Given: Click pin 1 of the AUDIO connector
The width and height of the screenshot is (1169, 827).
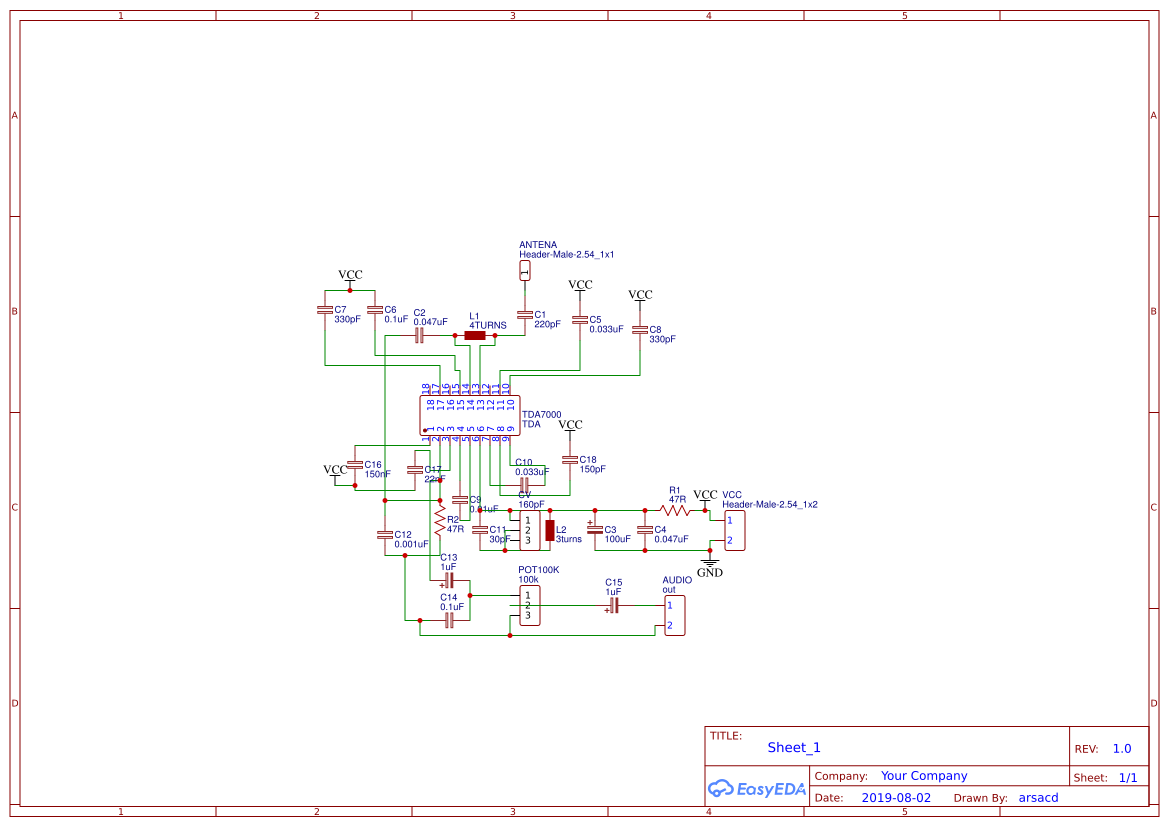Looking at the screenshot, I should (669, 606).
